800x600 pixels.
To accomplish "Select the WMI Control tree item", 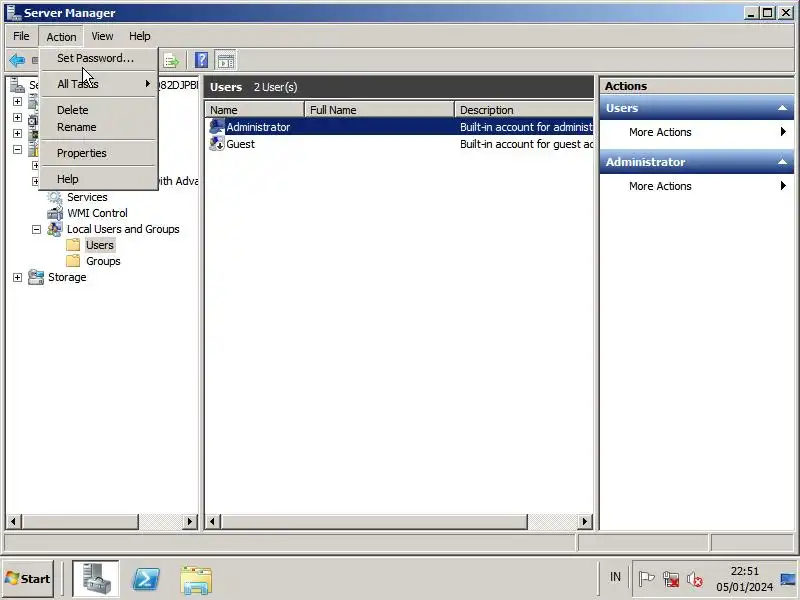I will [x=97, y=213].
